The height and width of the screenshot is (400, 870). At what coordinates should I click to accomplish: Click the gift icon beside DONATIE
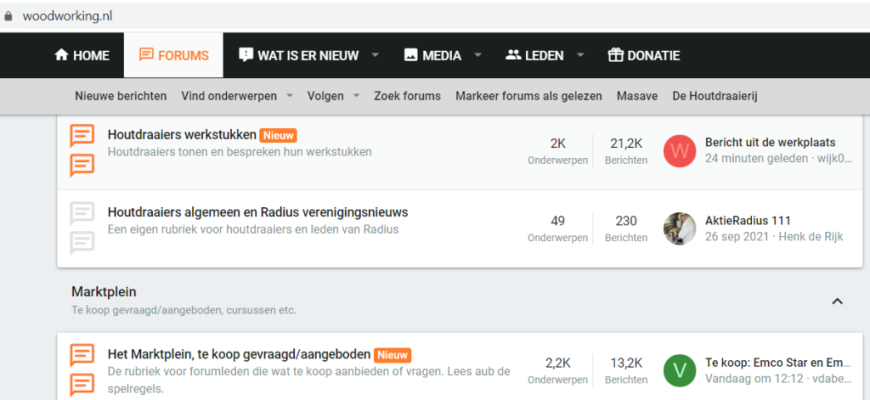click(615, 55)
